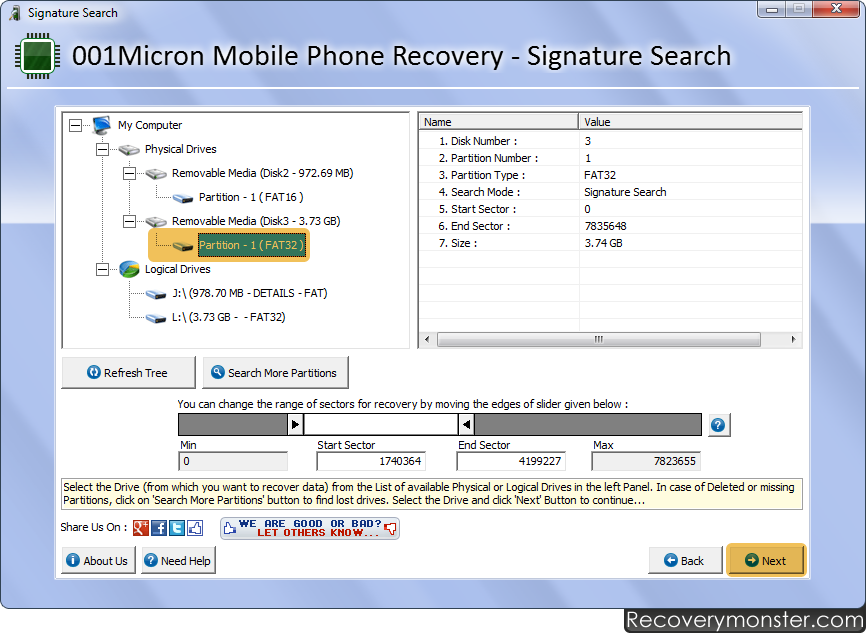Collapse the Physical Drives node

point(102,149)
